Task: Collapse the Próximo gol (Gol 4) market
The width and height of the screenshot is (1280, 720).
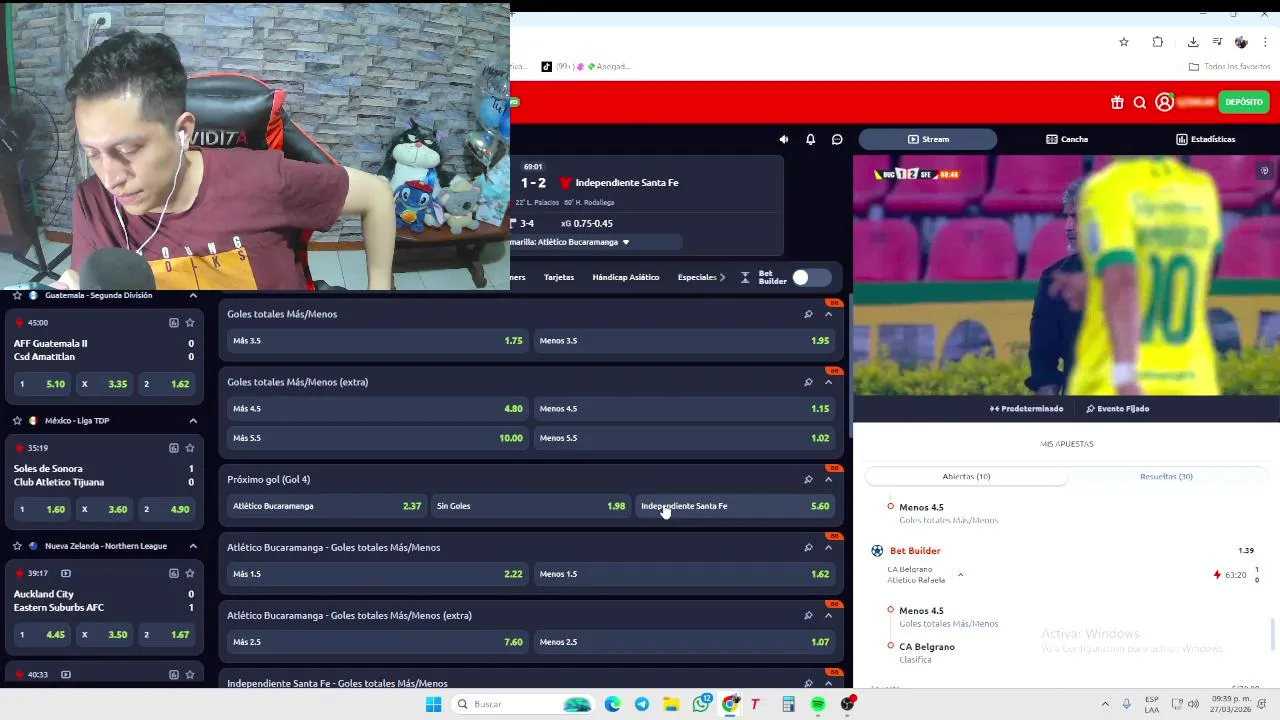Action: tap(828, 479)
